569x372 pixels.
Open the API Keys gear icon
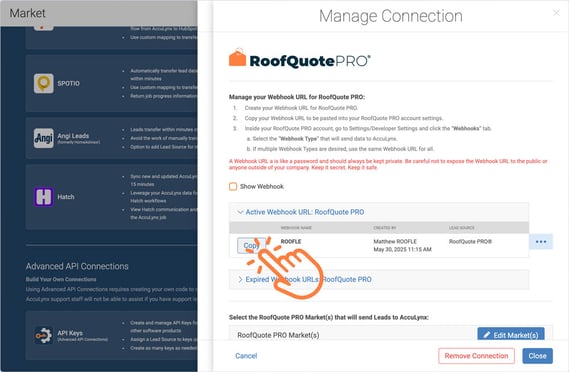(44, 335)
